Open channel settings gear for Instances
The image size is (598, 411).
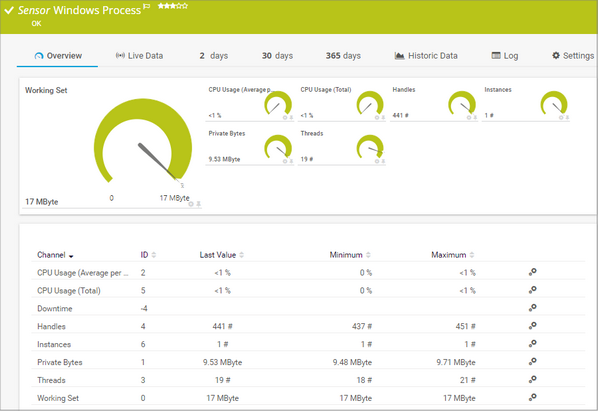coord(532,344)
